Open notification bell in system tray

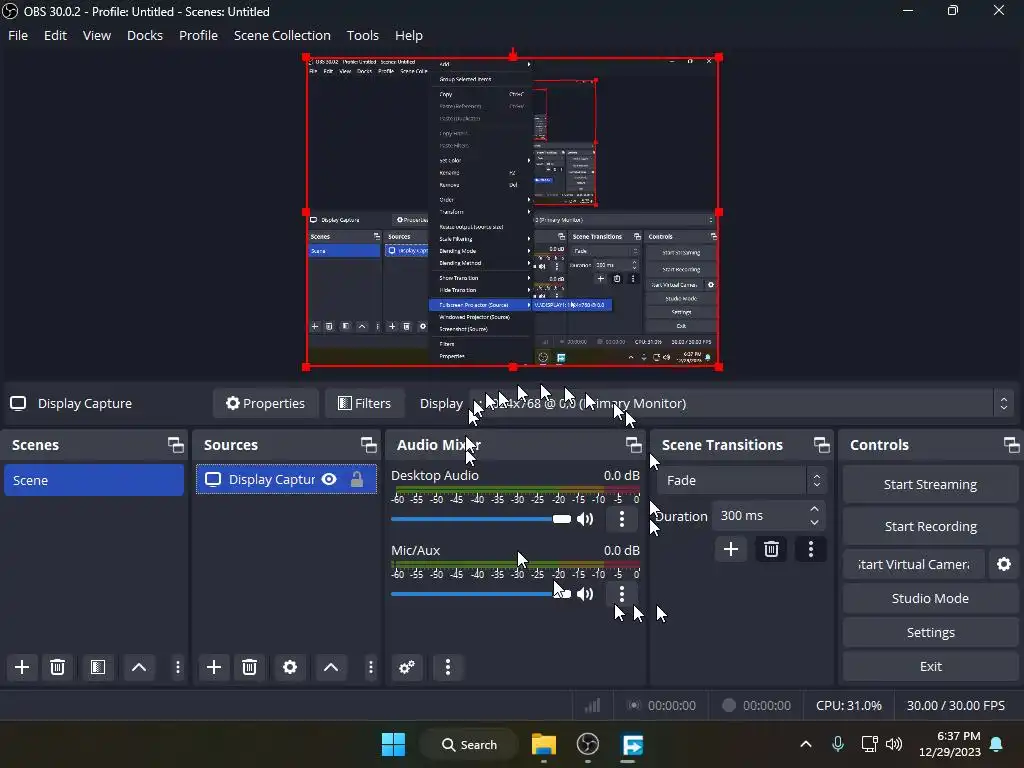(997, 744)
